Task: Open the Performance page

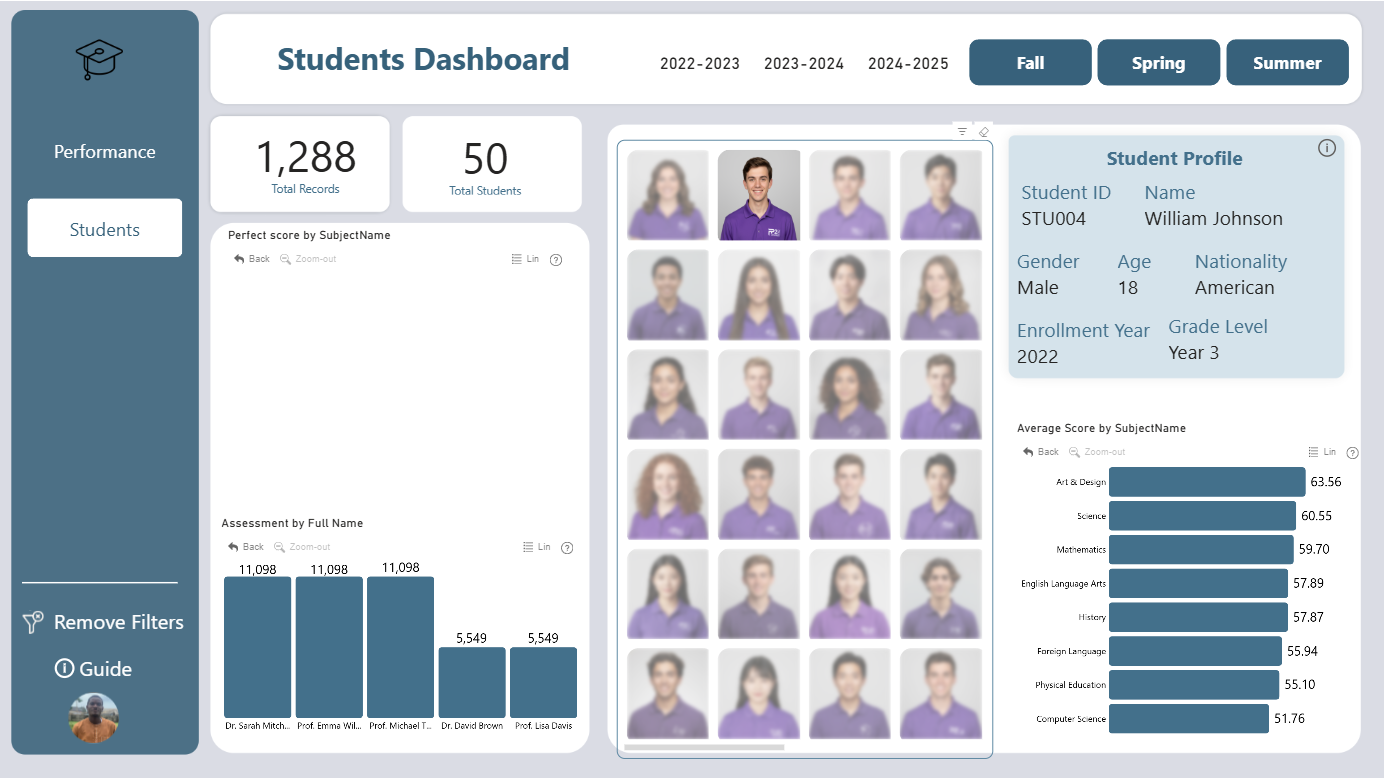Action: click(105, 152)
